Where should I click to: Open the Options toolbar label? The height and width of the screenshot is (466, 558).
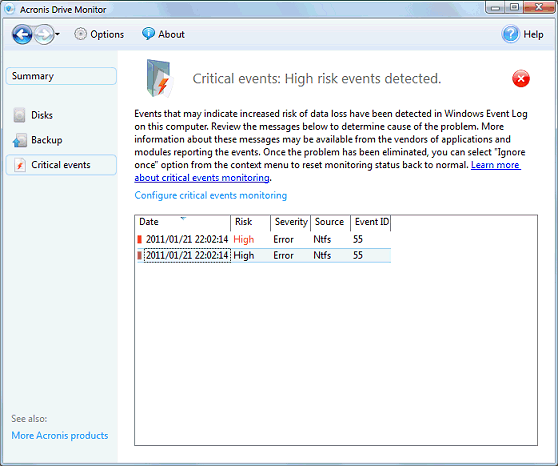[107, 35]
